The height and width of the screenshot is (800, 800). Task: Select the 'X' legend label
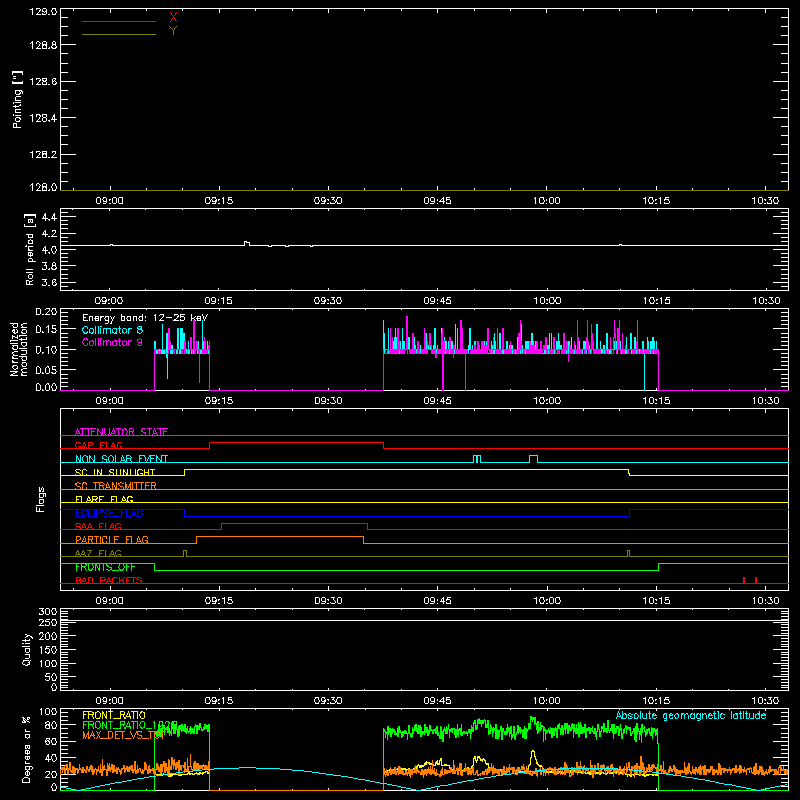[x=173, y=18]
